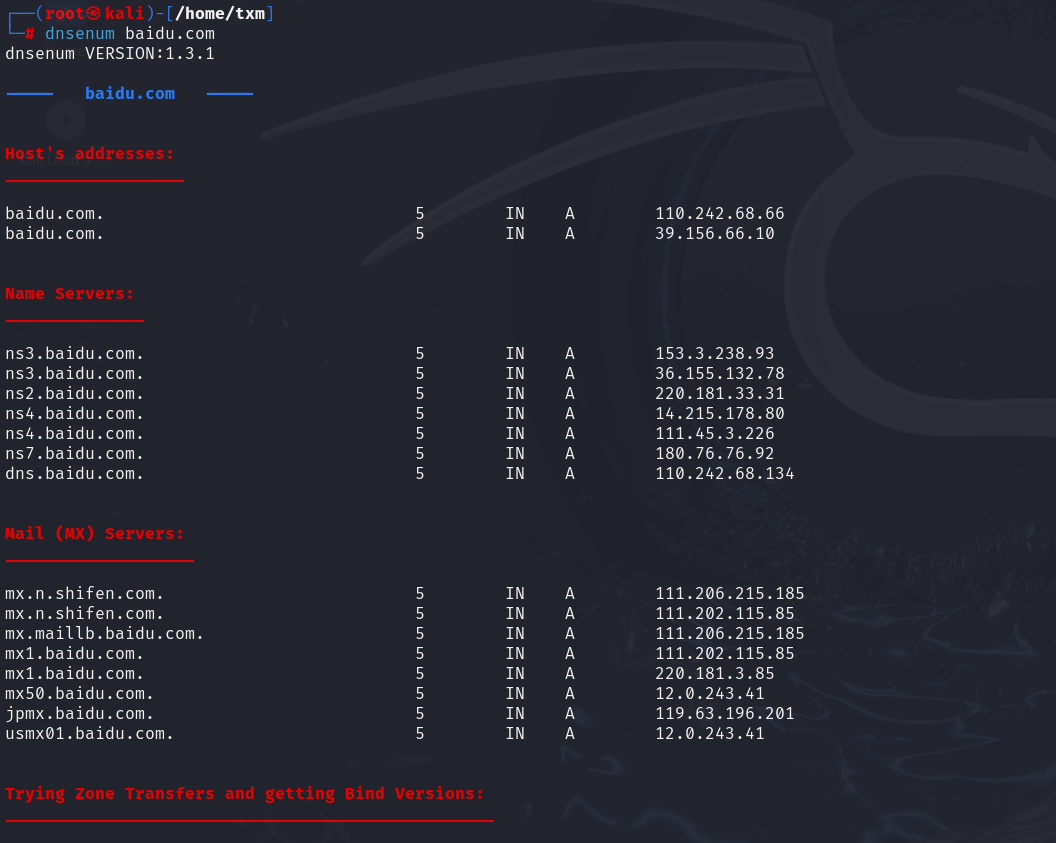
Task: Click ns4.baidu.com. in the 111.45.3.226 row
Action: (x=74, y=434)
